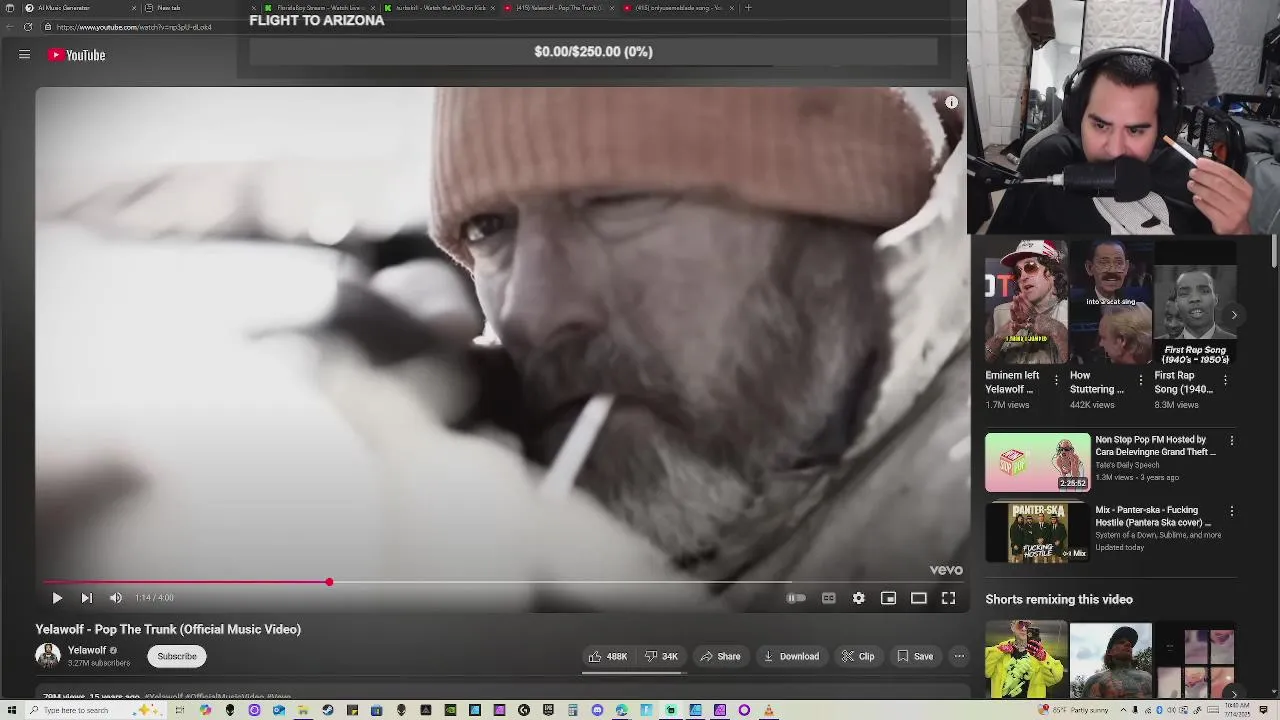Open the yellow jacket remix short
This screenshot has height=720, width=1280.
pyautogui.click(x=1026, y=660)
